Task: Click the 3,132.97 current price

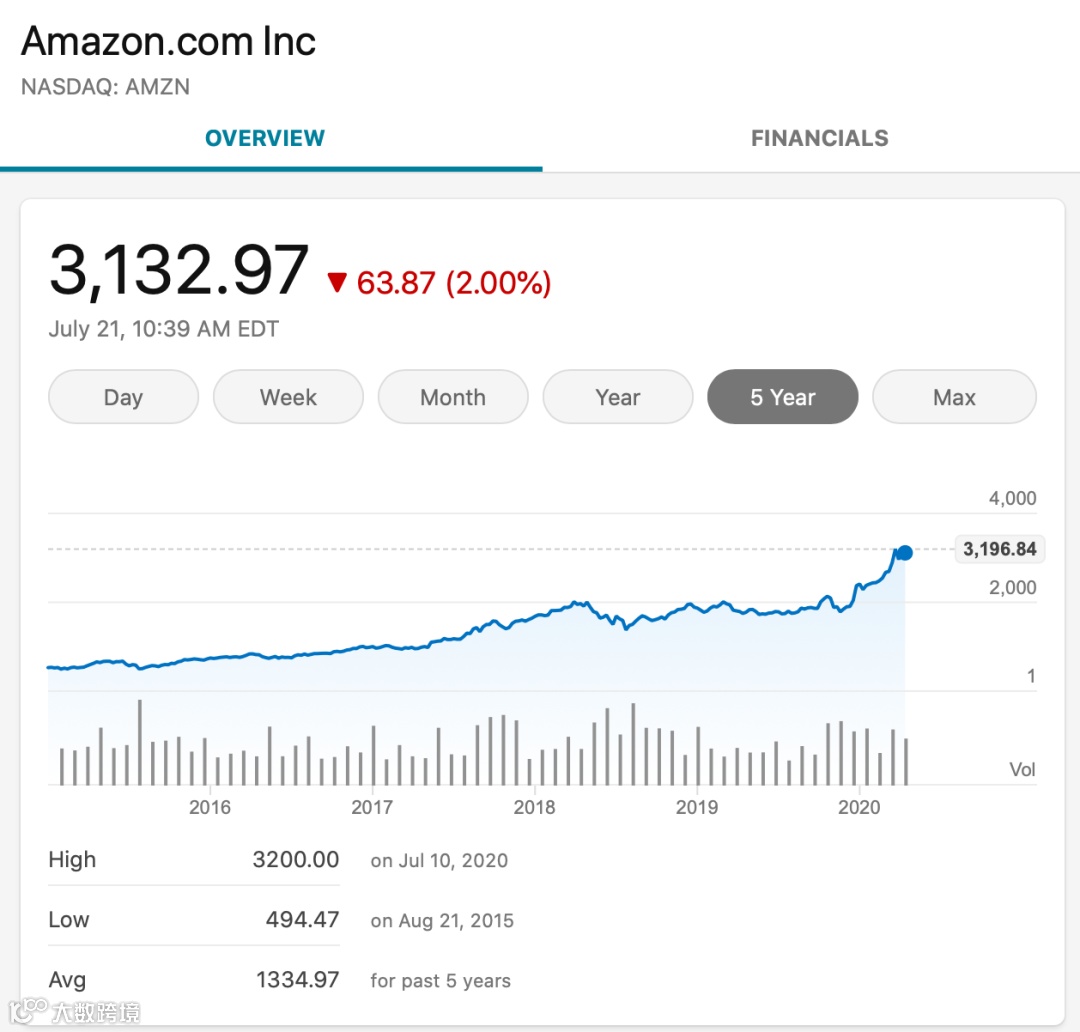Action: [178, 270]
